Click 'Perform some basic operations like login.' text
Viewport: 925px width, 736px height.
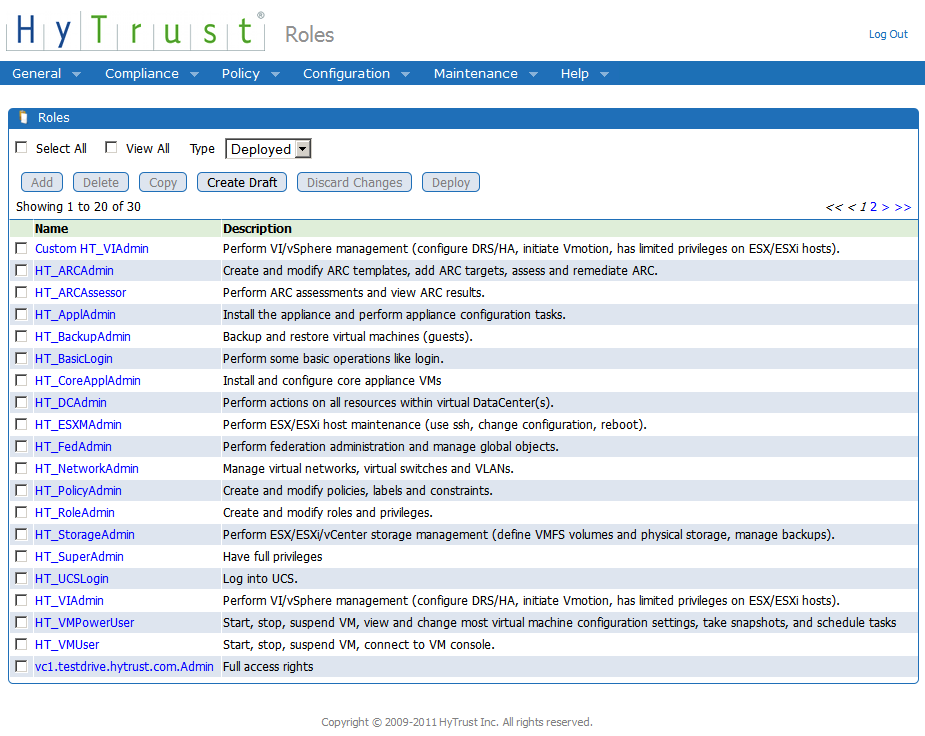(x=333, y=359)
